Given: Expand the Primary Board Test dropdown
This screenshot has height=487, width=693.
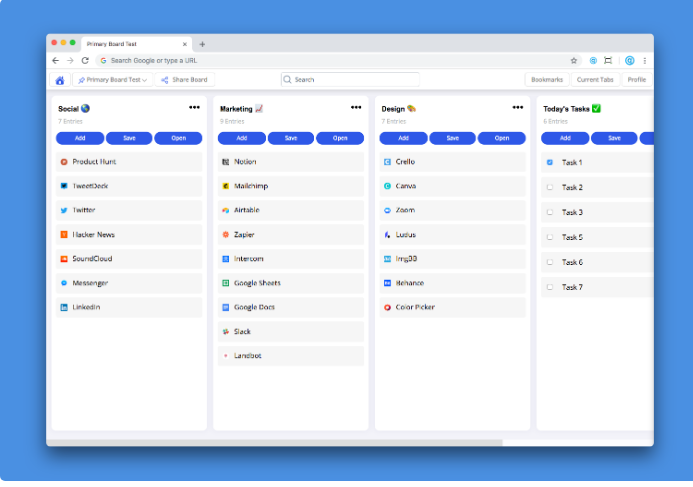Looking at the screenshot, I should click(x=113, y=80).
